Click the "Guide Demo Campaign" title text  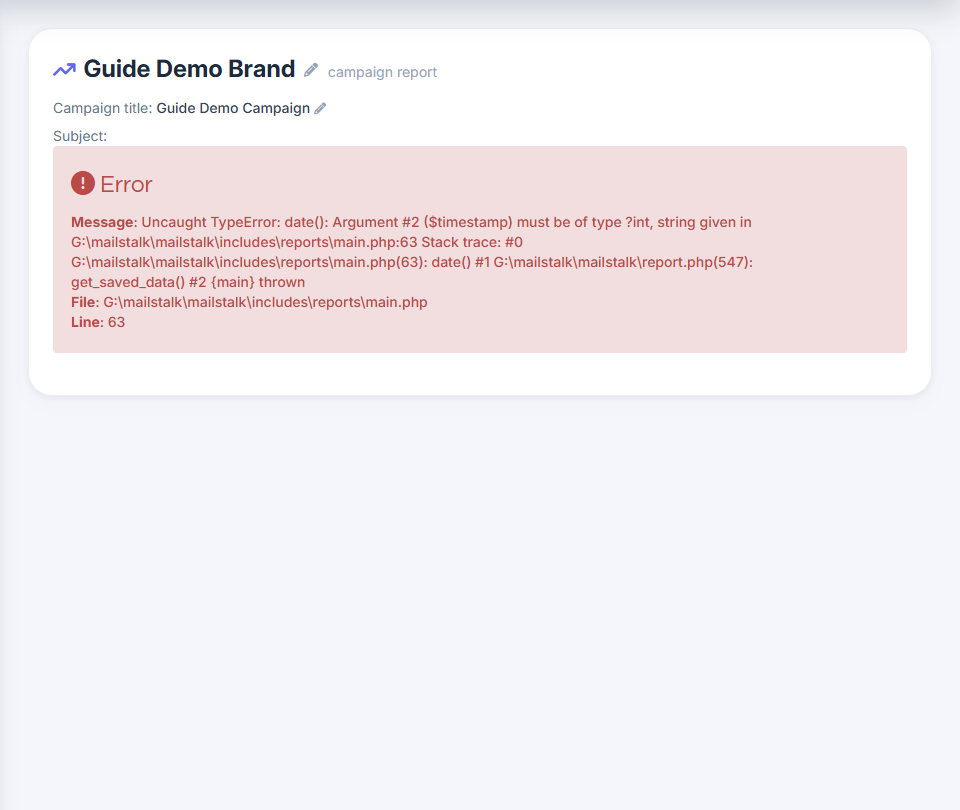233,108
